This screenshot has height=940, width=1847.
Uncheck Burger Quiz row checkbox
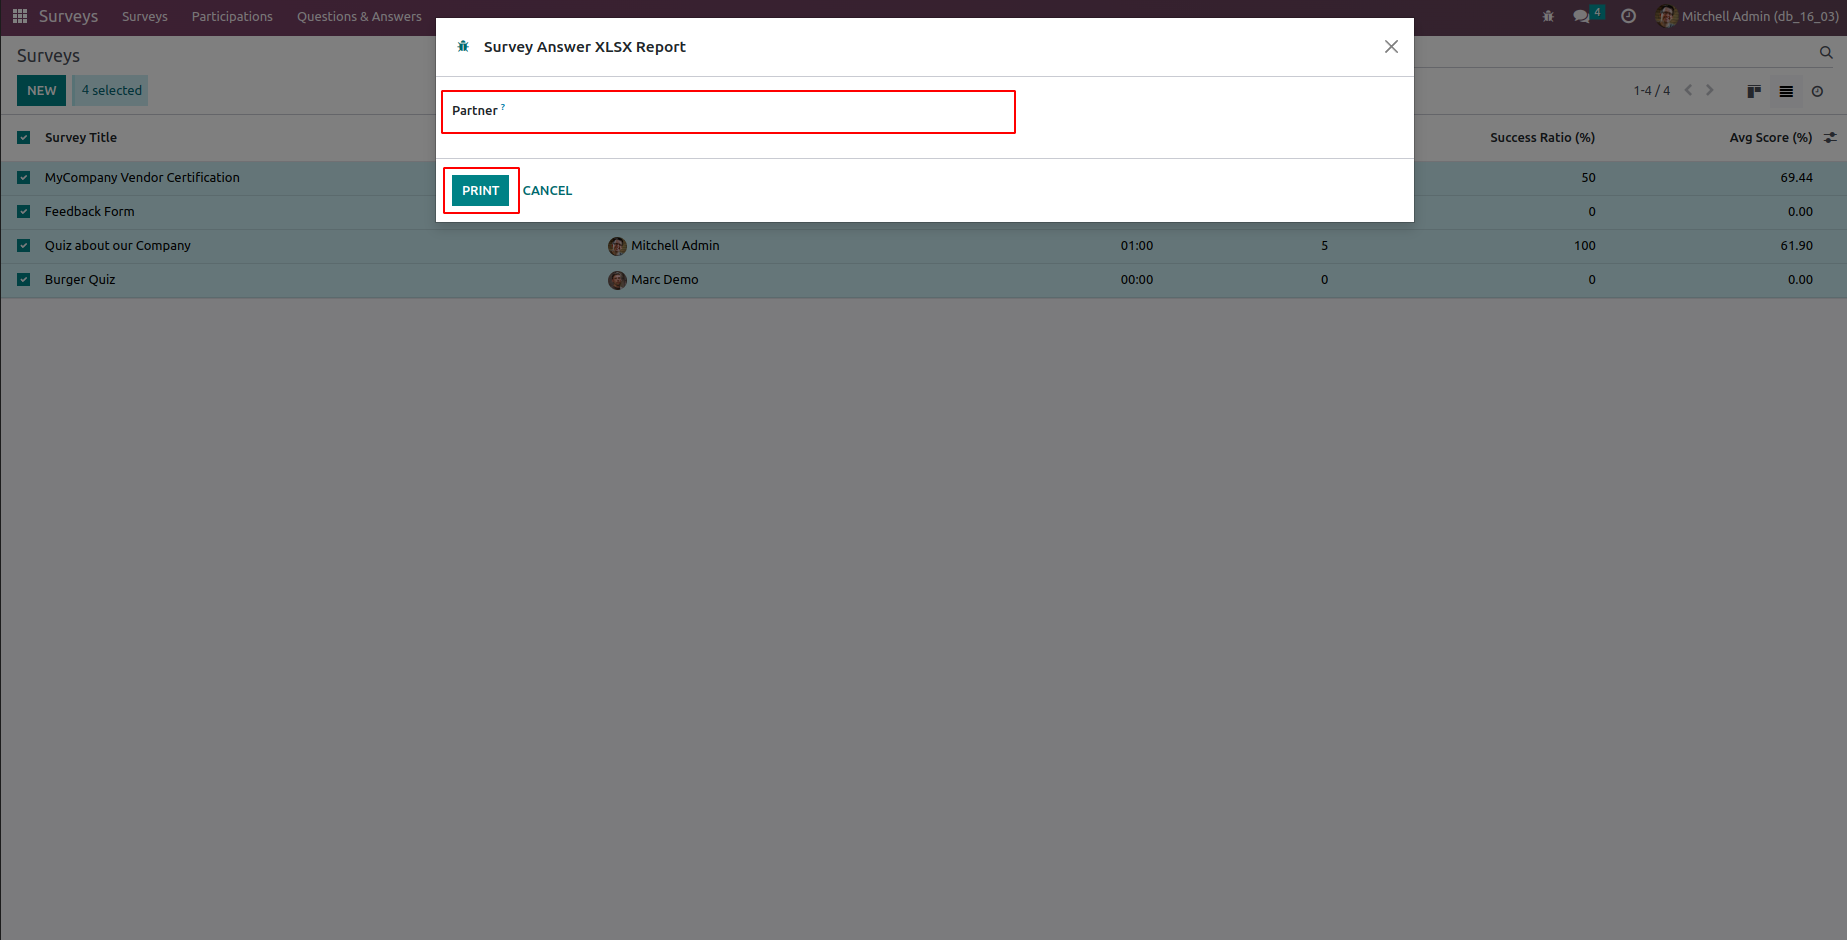click(23, 280)
